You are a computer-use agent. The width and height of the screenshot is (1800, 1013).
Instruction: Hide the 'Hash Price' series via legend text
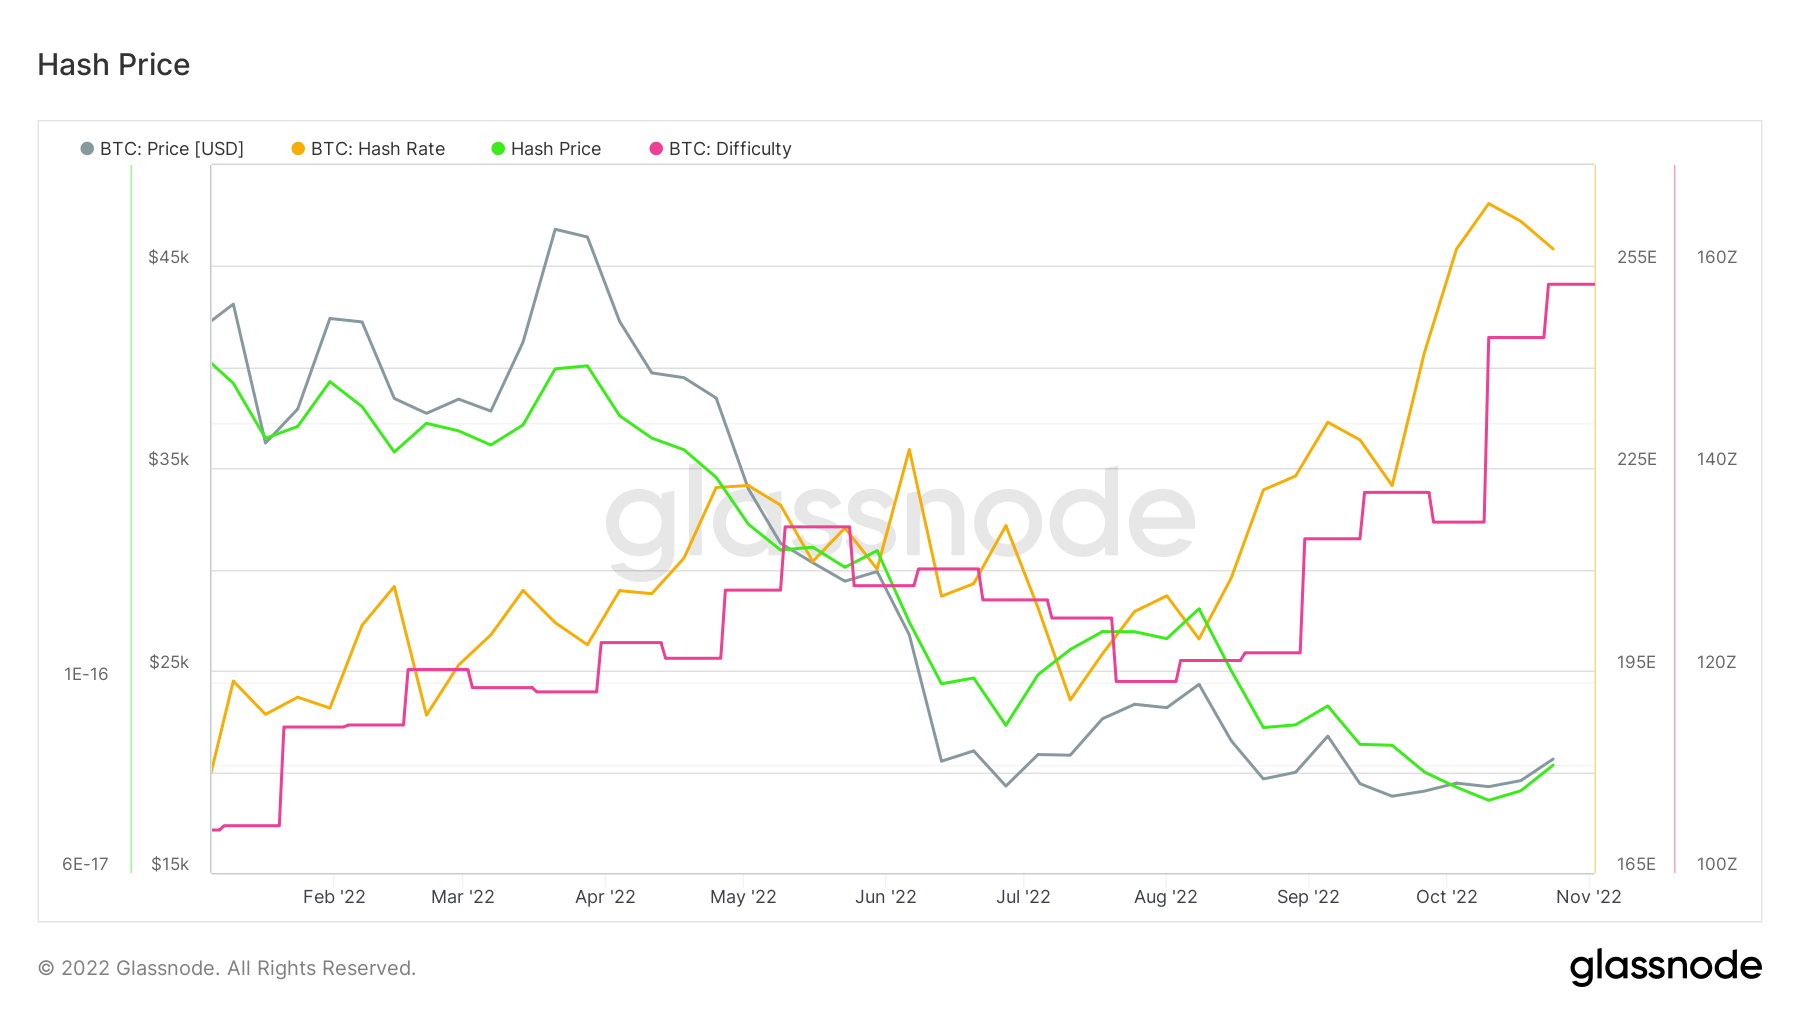click(556, 149)
